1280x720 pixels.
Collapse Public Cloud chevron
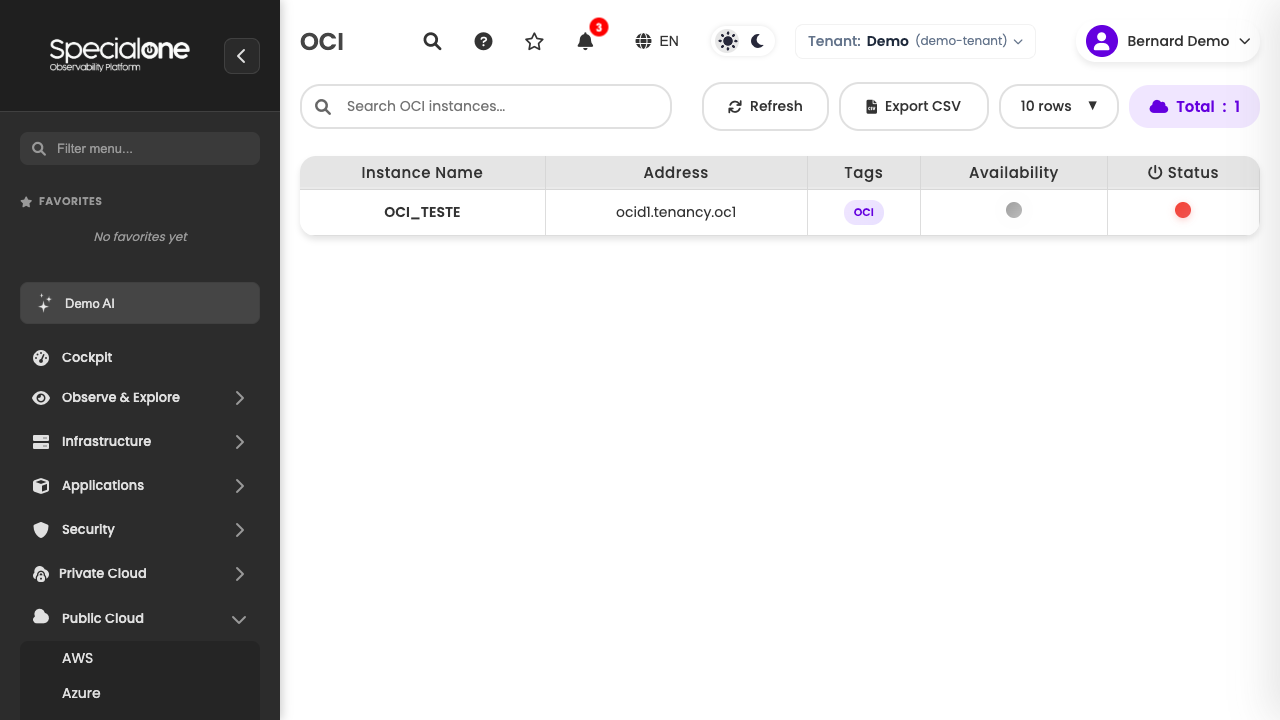coord(240,619)
